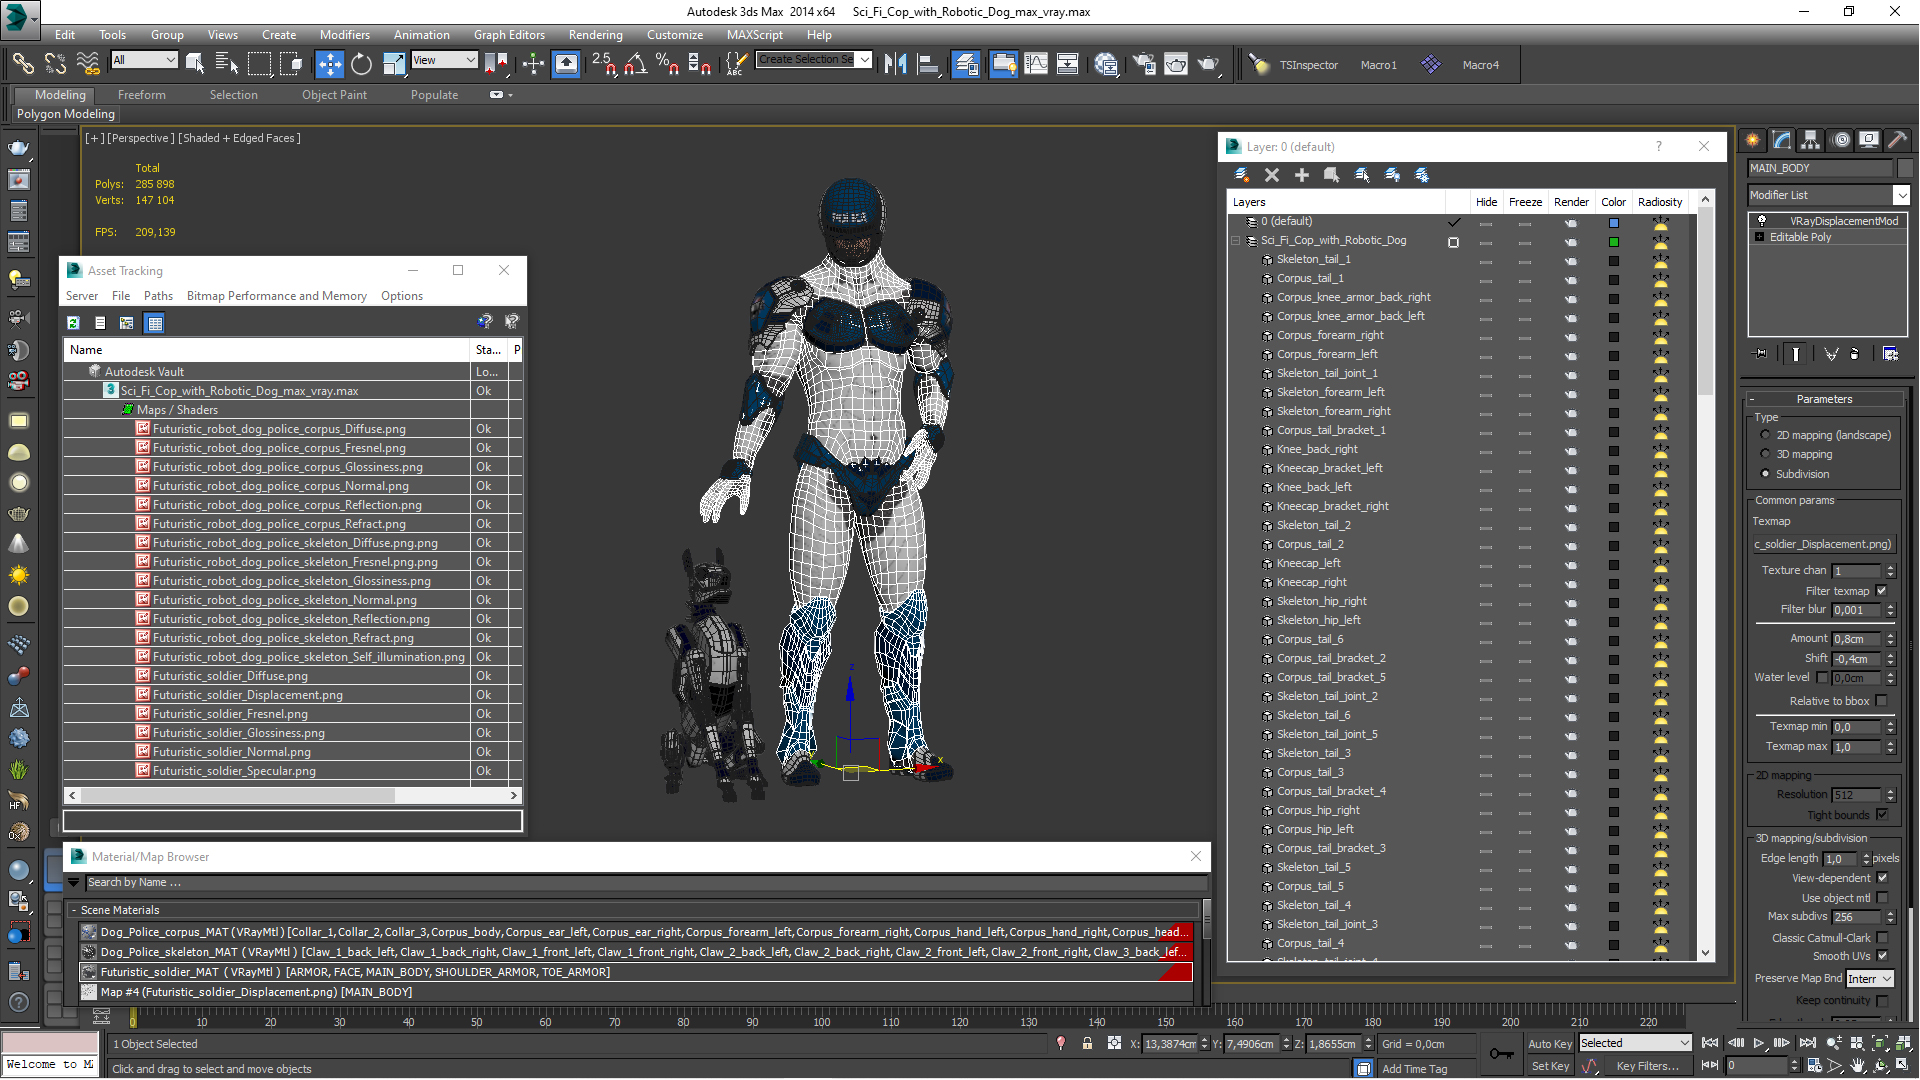Open the MAXScript menu
1920x1080 pixels.
coord(755,34)
